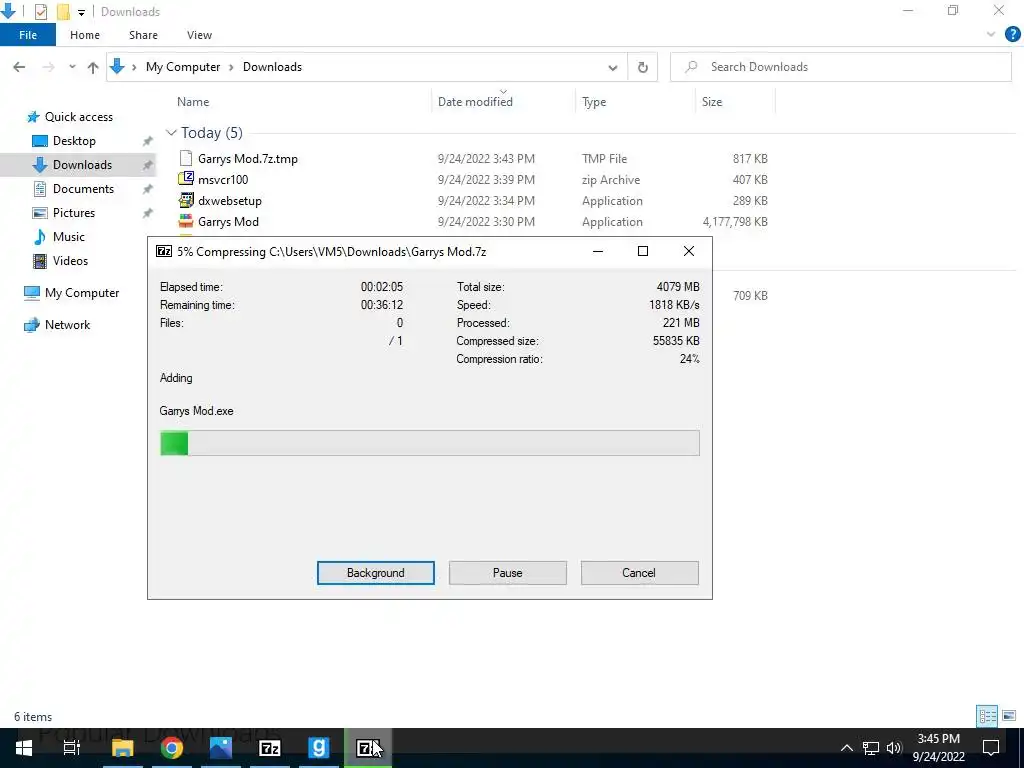Viewport: 1024px width, 768px height.
Task: Open Videos in the sidebar
Action: tap(70, 261)
